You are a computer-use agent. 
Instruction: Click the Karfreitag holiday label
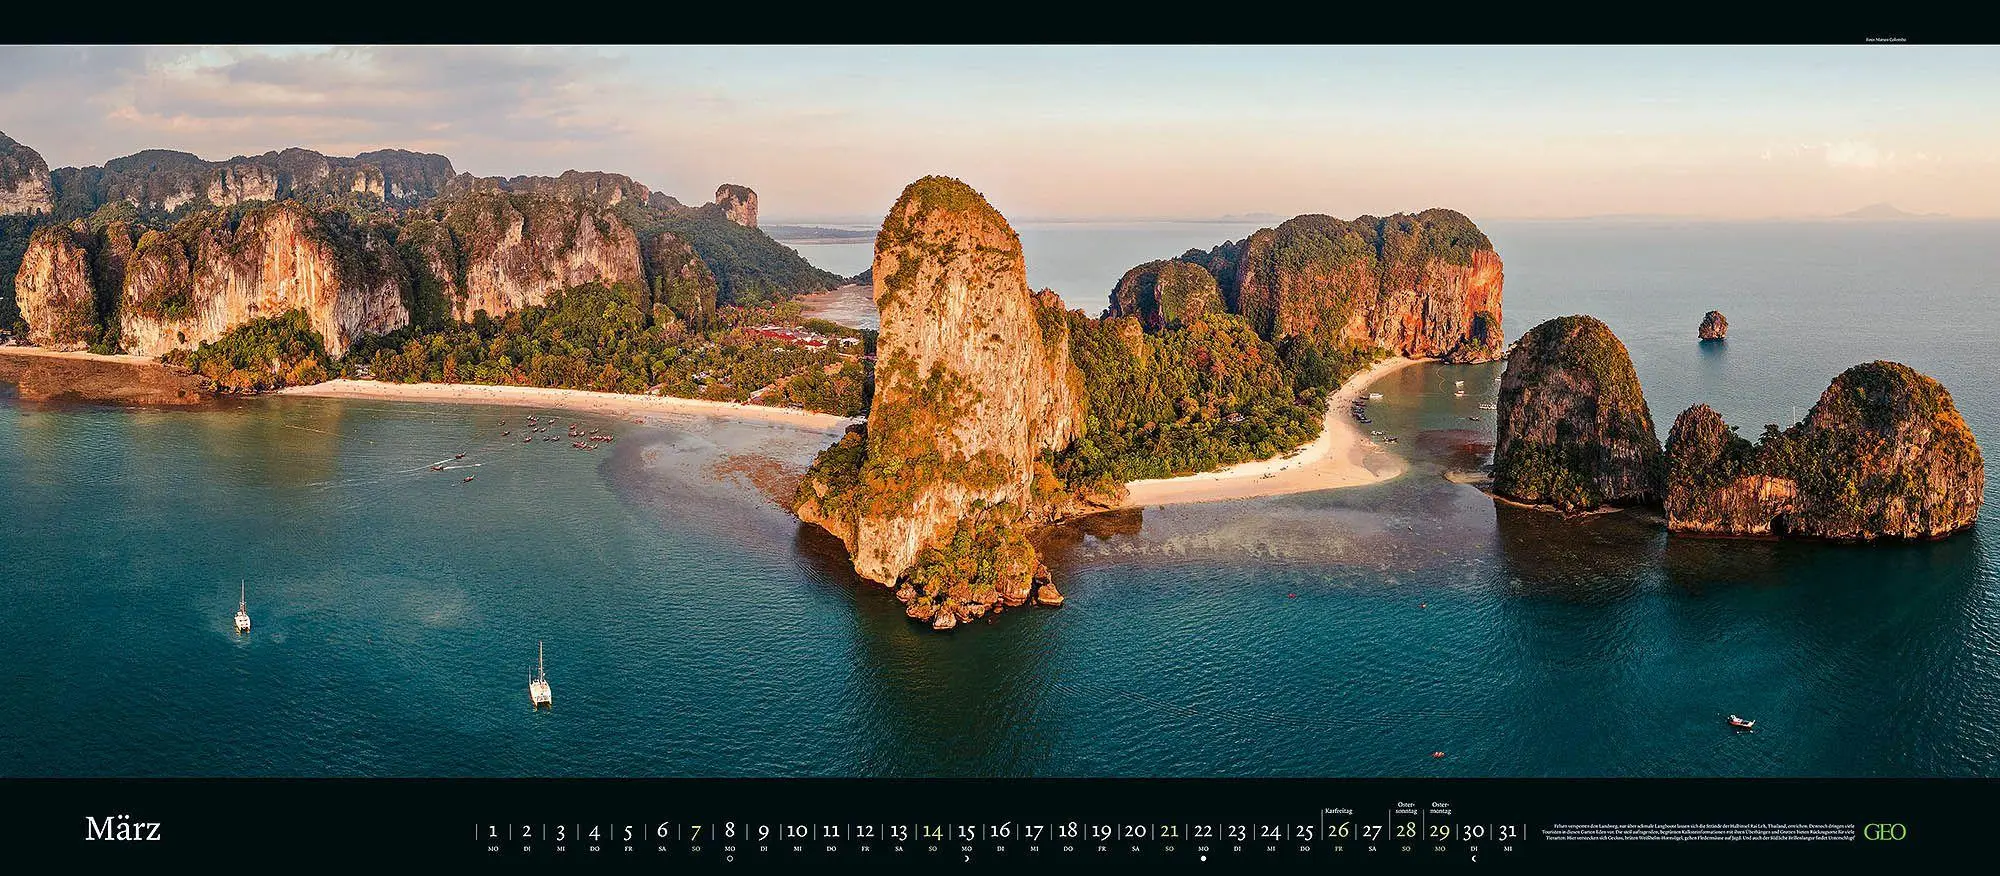tap(1338, 811)
